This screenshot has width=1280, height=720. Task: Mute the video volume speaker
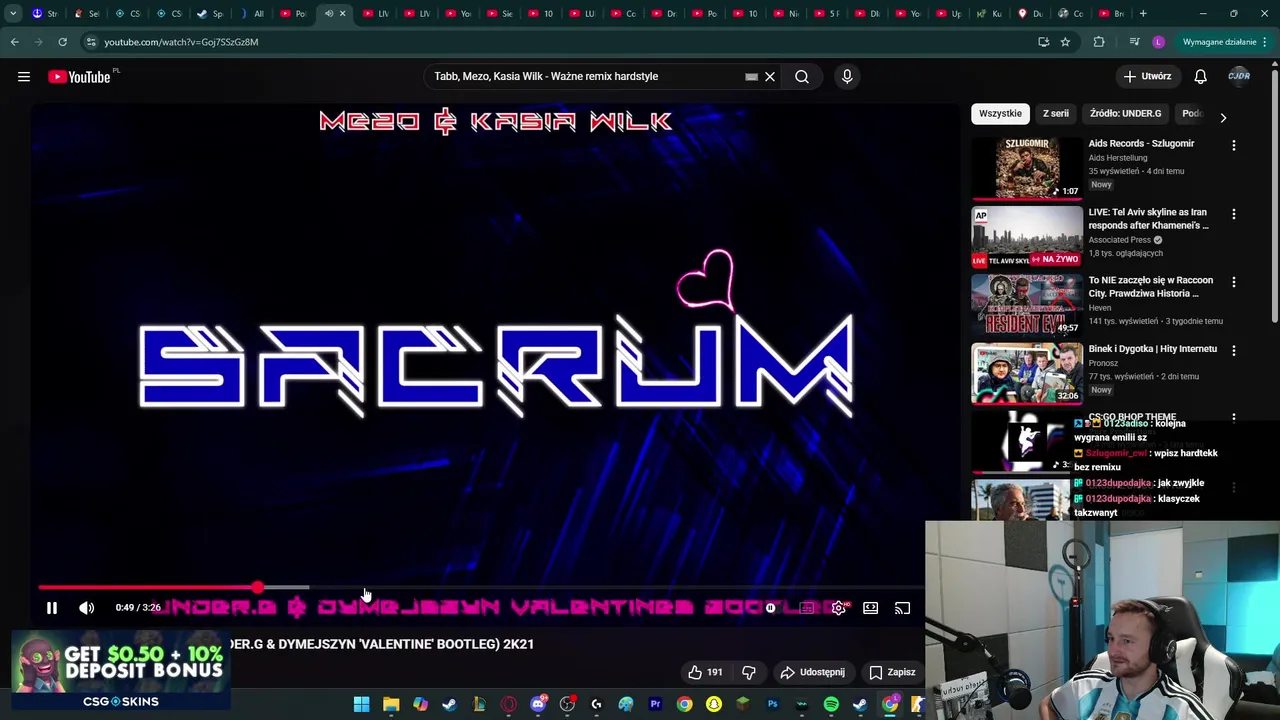pos(87,608)
